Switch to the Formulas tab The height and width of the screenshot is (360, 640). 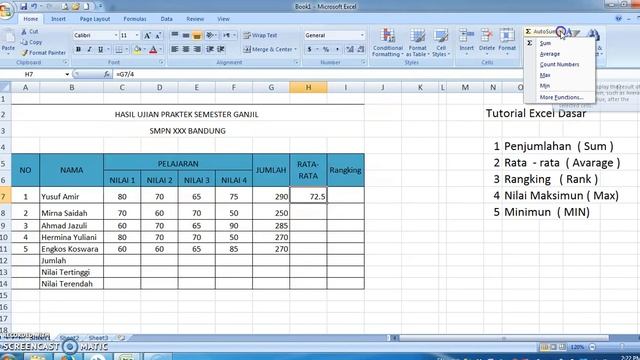point(135,19)
